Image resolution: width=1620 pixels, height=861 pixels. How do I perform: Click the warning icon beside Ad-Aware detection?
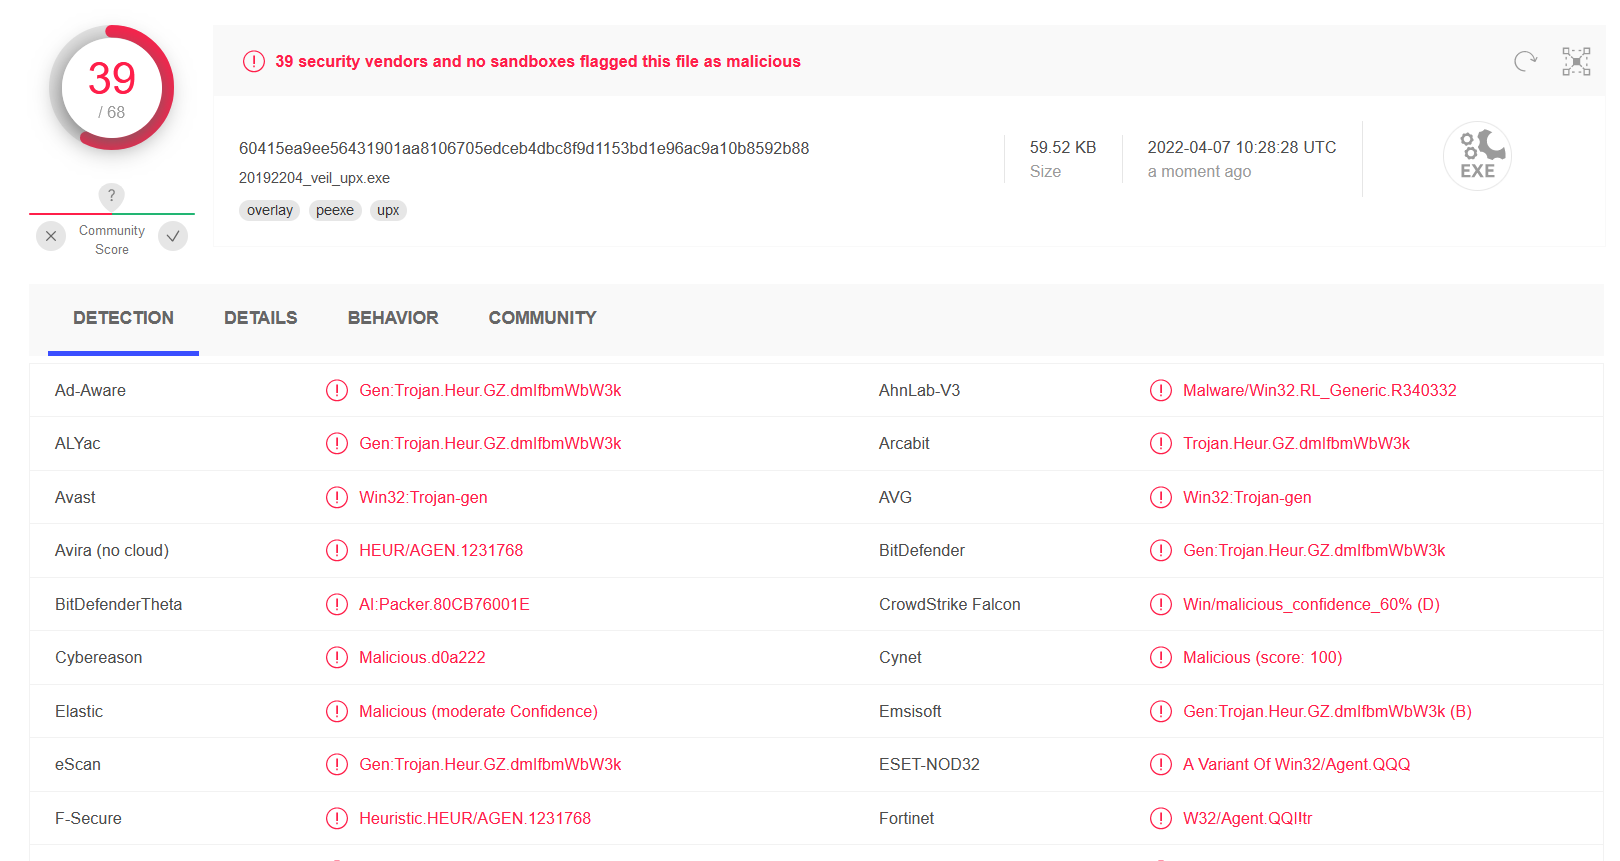[337, 390]
